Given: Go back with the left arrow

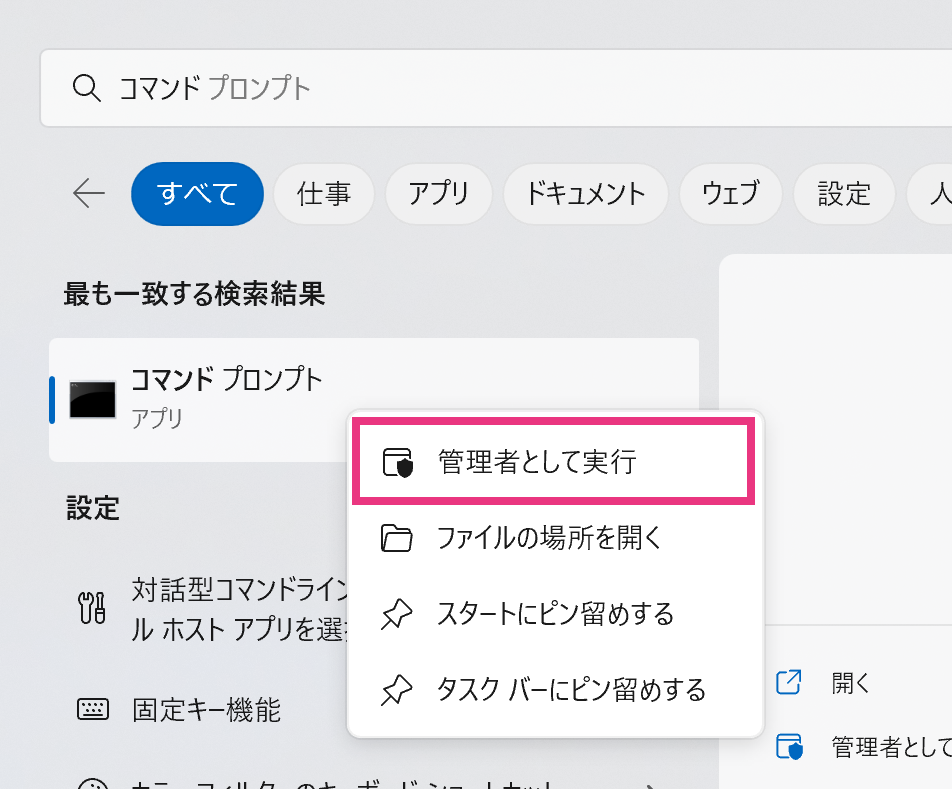Looking at the screenshot, I should pos(89,194).
